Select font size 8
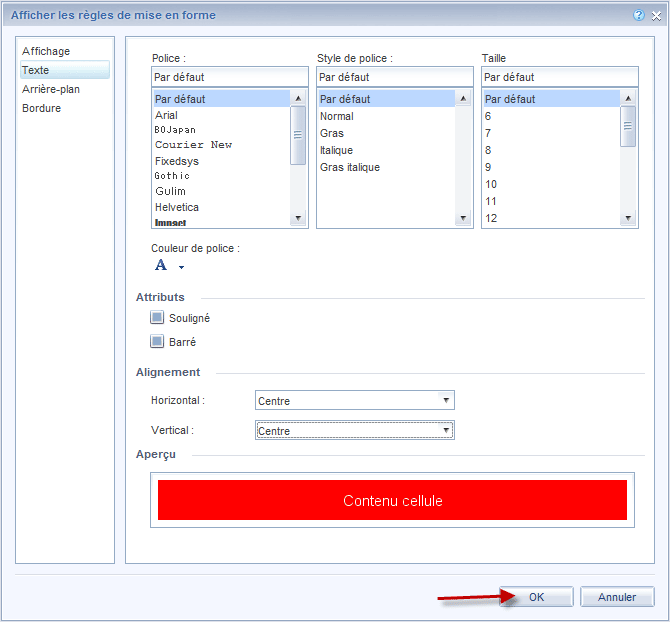Viewport: 670px width, 622px height. [x=551, y=150]
